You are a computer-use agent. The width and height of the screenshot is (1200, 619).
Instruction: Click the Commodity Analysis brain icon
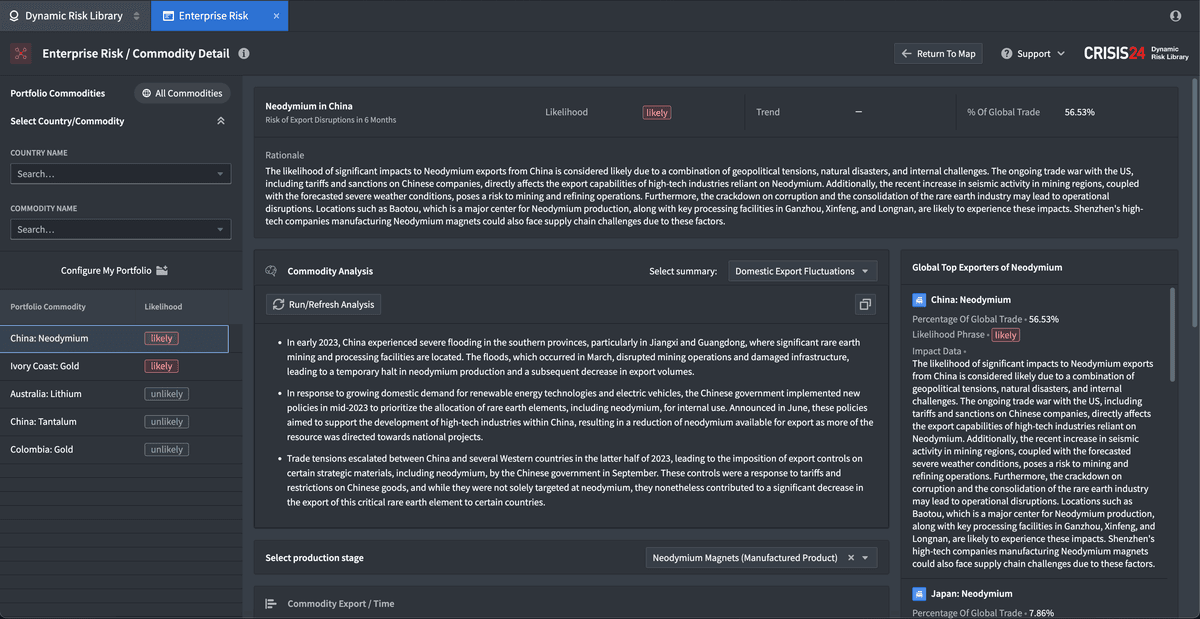[271, 271]
